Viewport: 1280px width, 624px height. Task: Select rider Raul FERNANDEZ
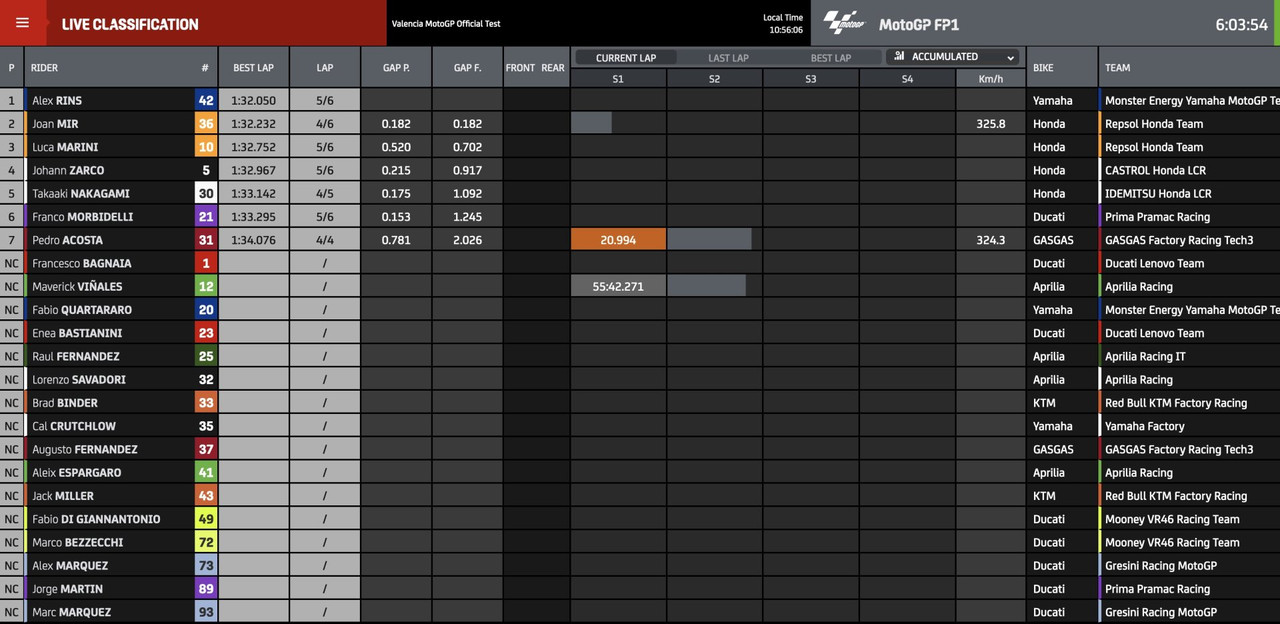[x=76, y=356]
